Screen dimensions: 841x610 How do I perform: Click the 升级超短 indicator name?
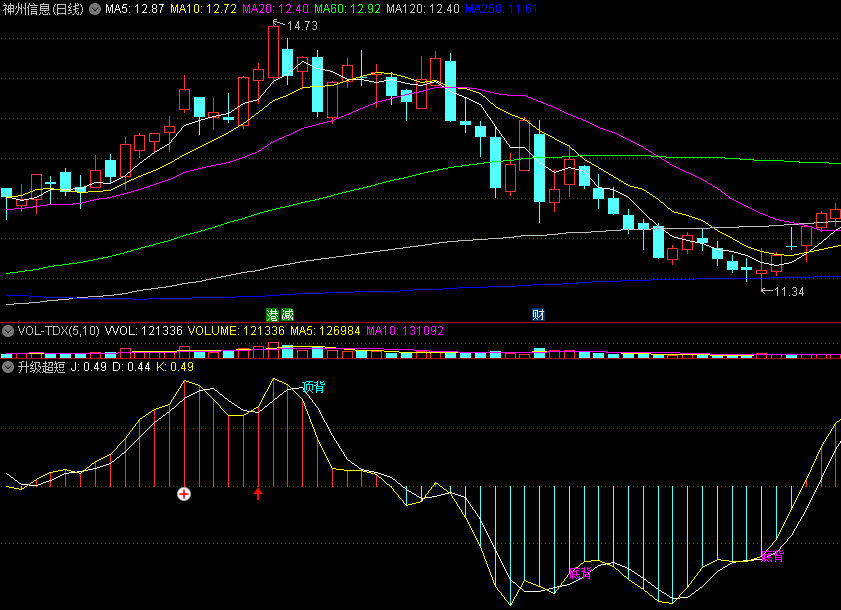41,367
